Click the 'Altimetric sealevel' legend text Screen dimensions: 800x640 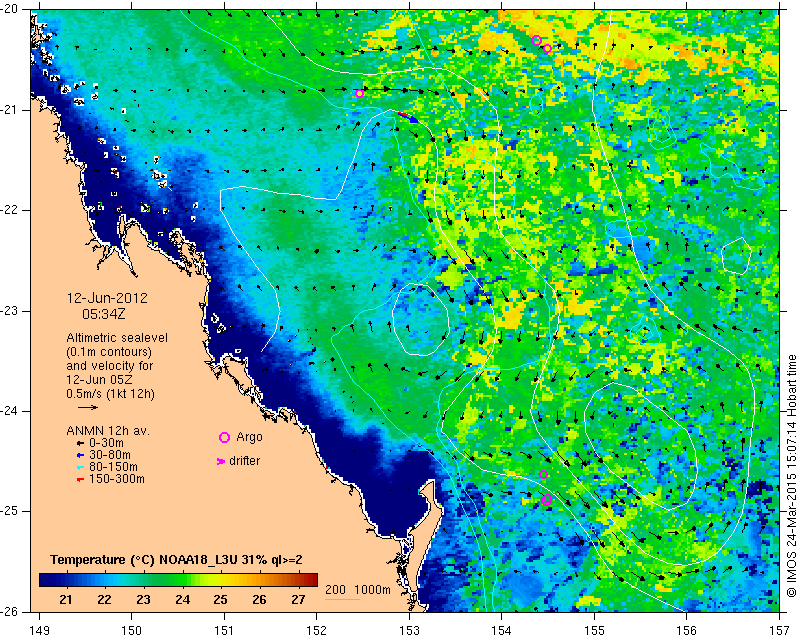[117, 338]
